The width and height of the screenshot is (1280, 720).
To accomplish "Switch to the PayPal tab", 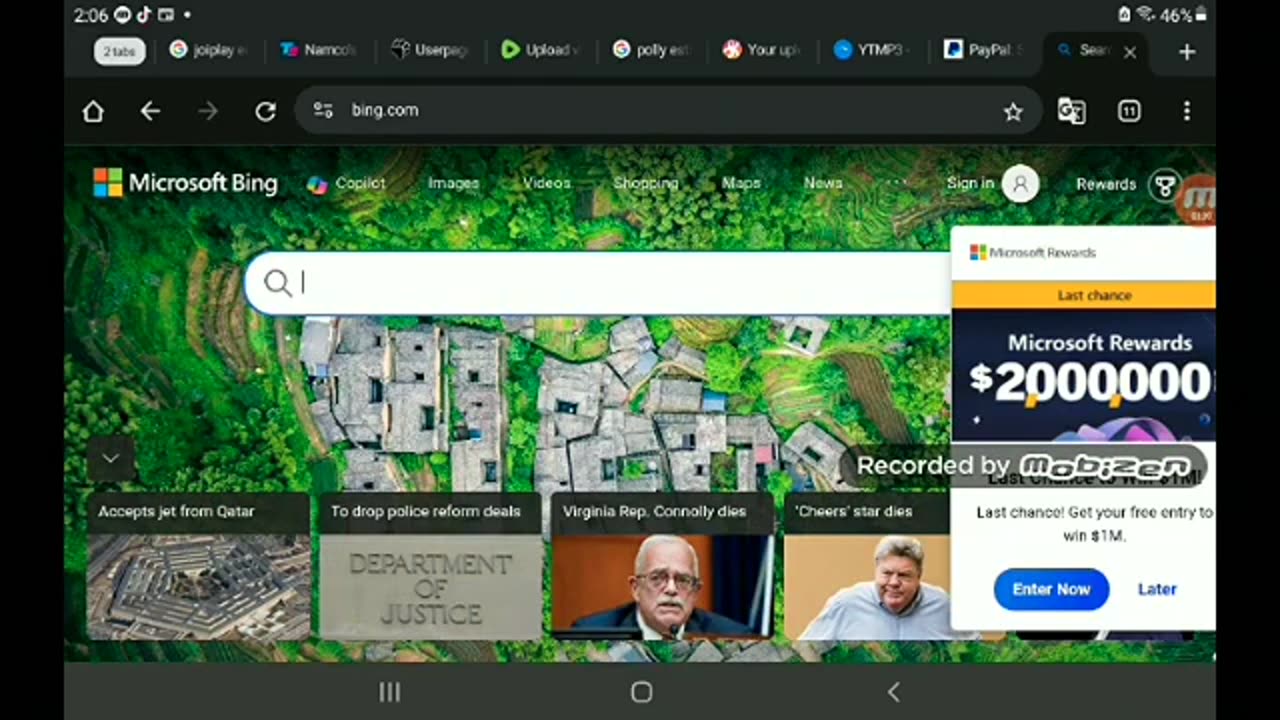I will (983, 50).
